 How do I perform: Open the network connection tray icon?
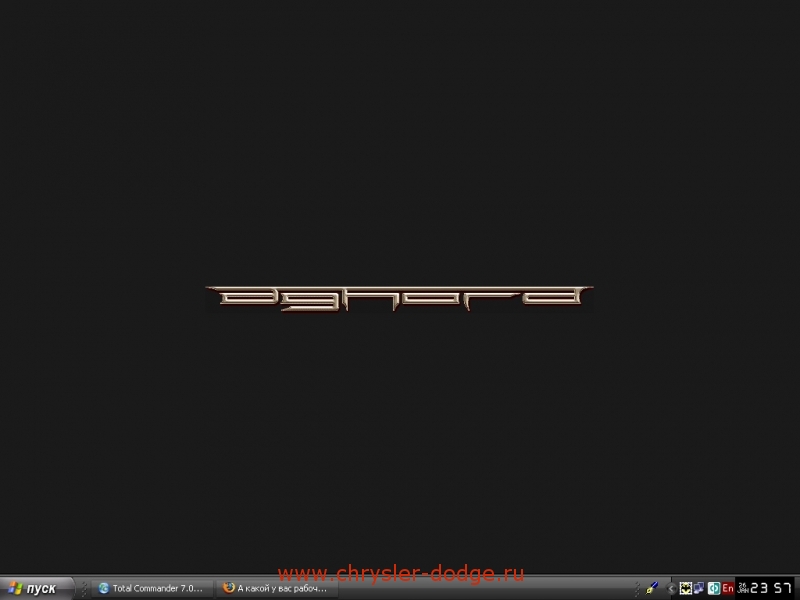tap(698, 588)
